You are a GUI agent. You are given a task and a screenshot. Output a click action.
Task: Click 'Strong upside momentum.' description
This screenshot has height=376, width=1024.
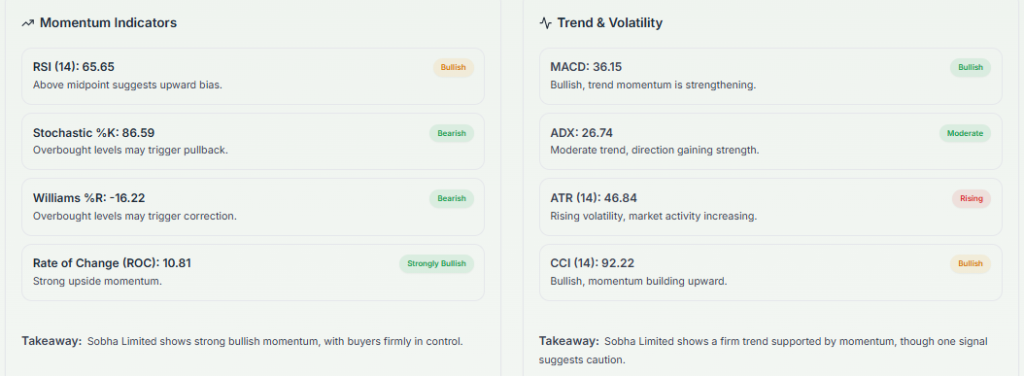coord(97,281)
